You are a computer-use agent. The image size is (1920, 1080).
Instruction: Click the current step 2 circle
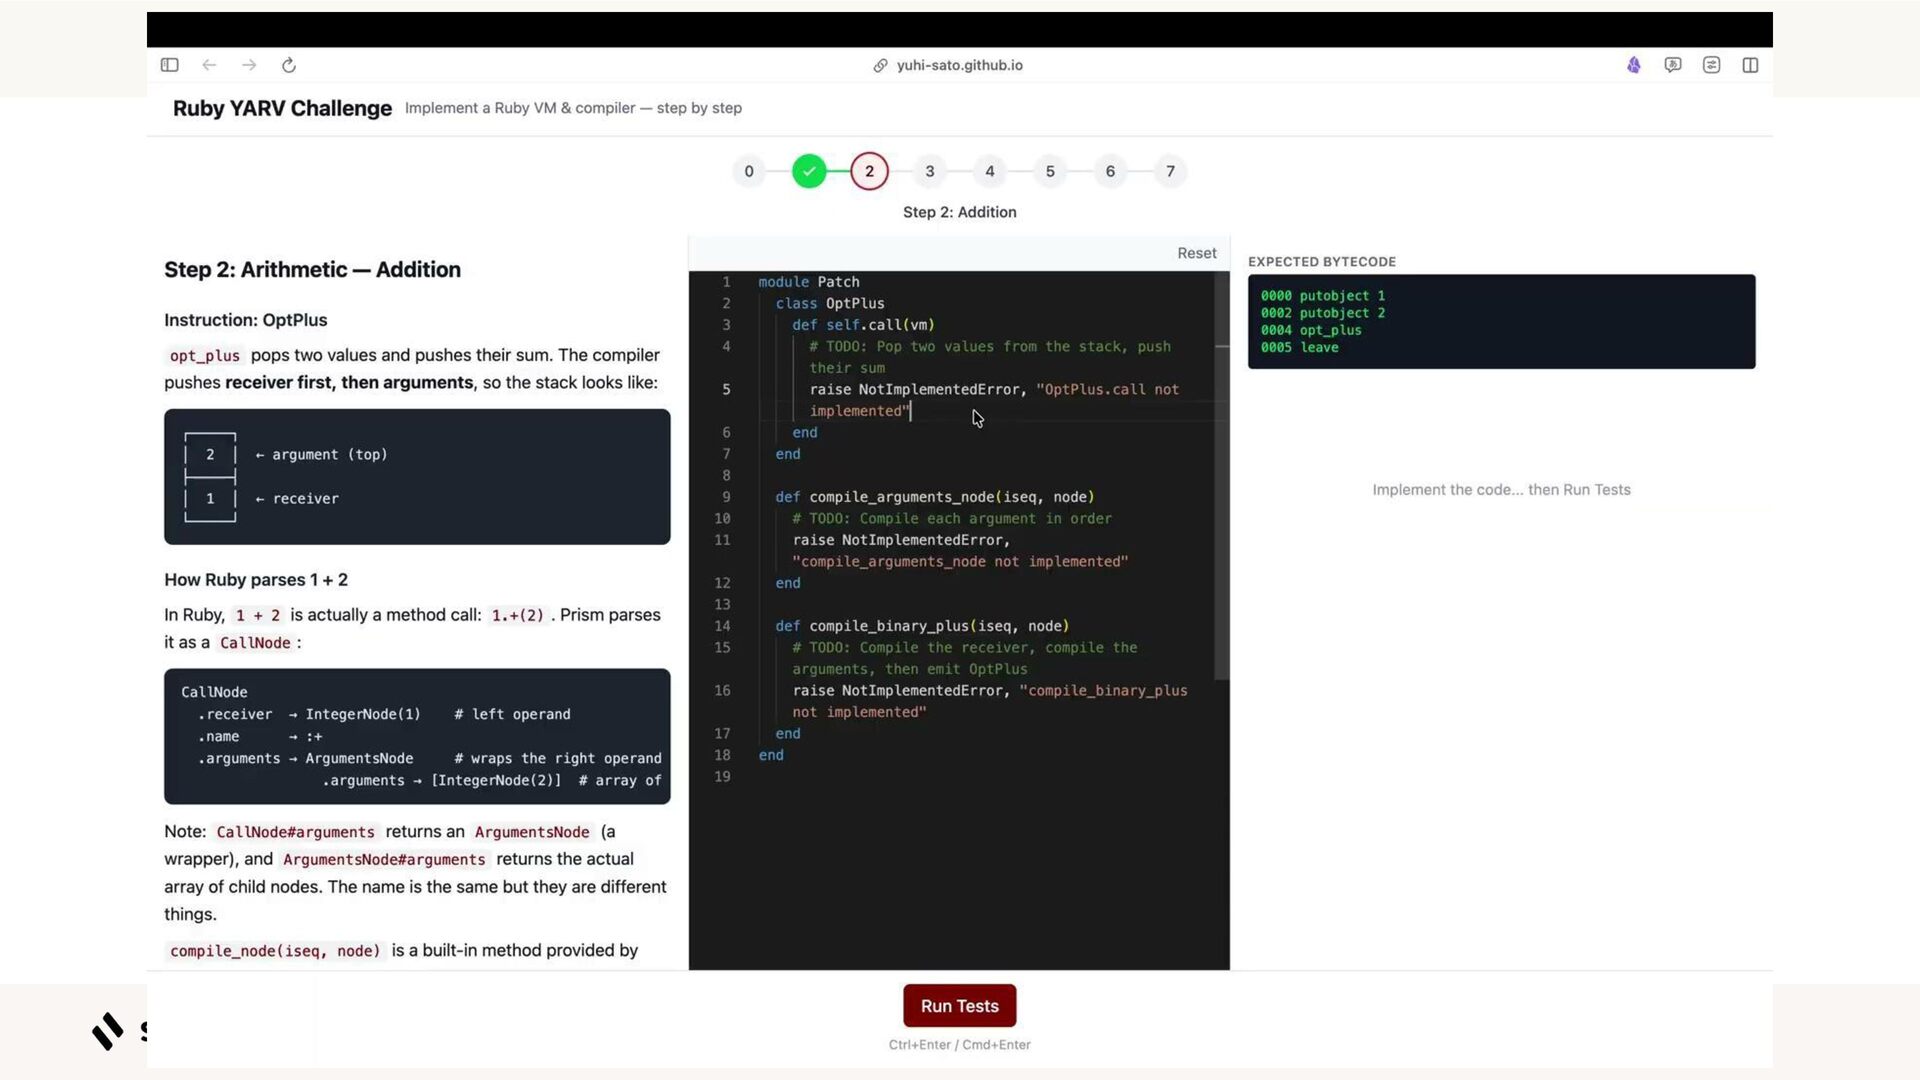869,171
